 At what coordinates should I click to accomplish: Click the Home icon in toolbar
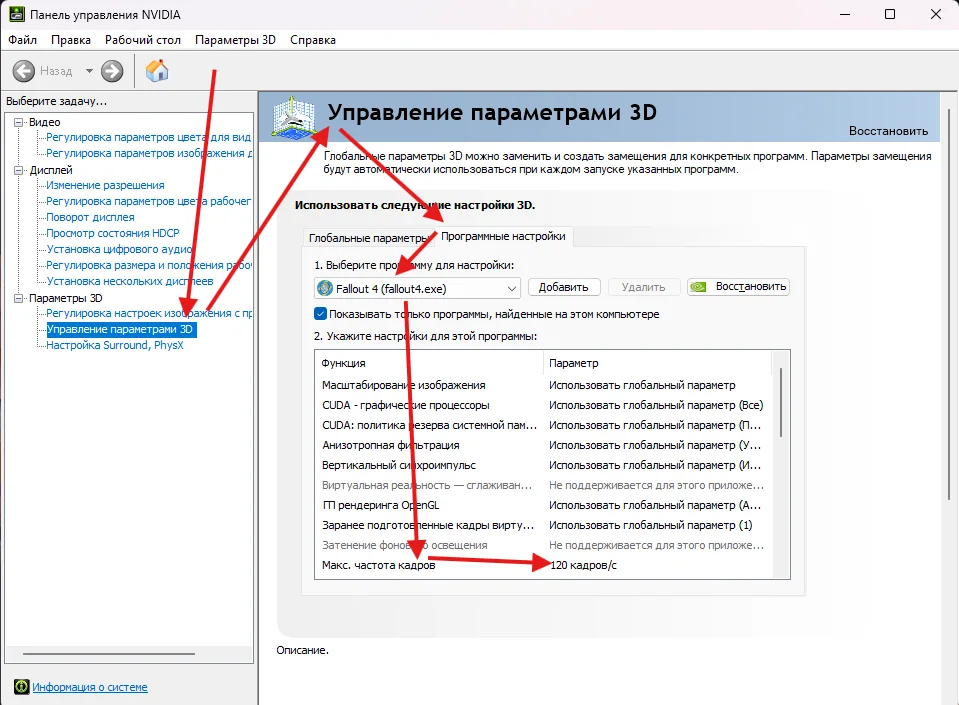[157, 71]
